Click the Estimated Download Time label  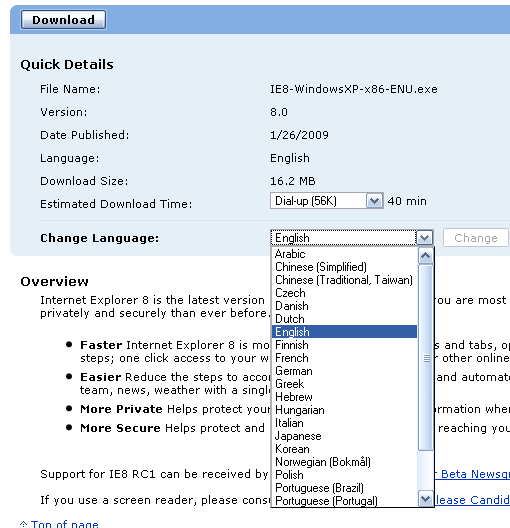point(116,204)
